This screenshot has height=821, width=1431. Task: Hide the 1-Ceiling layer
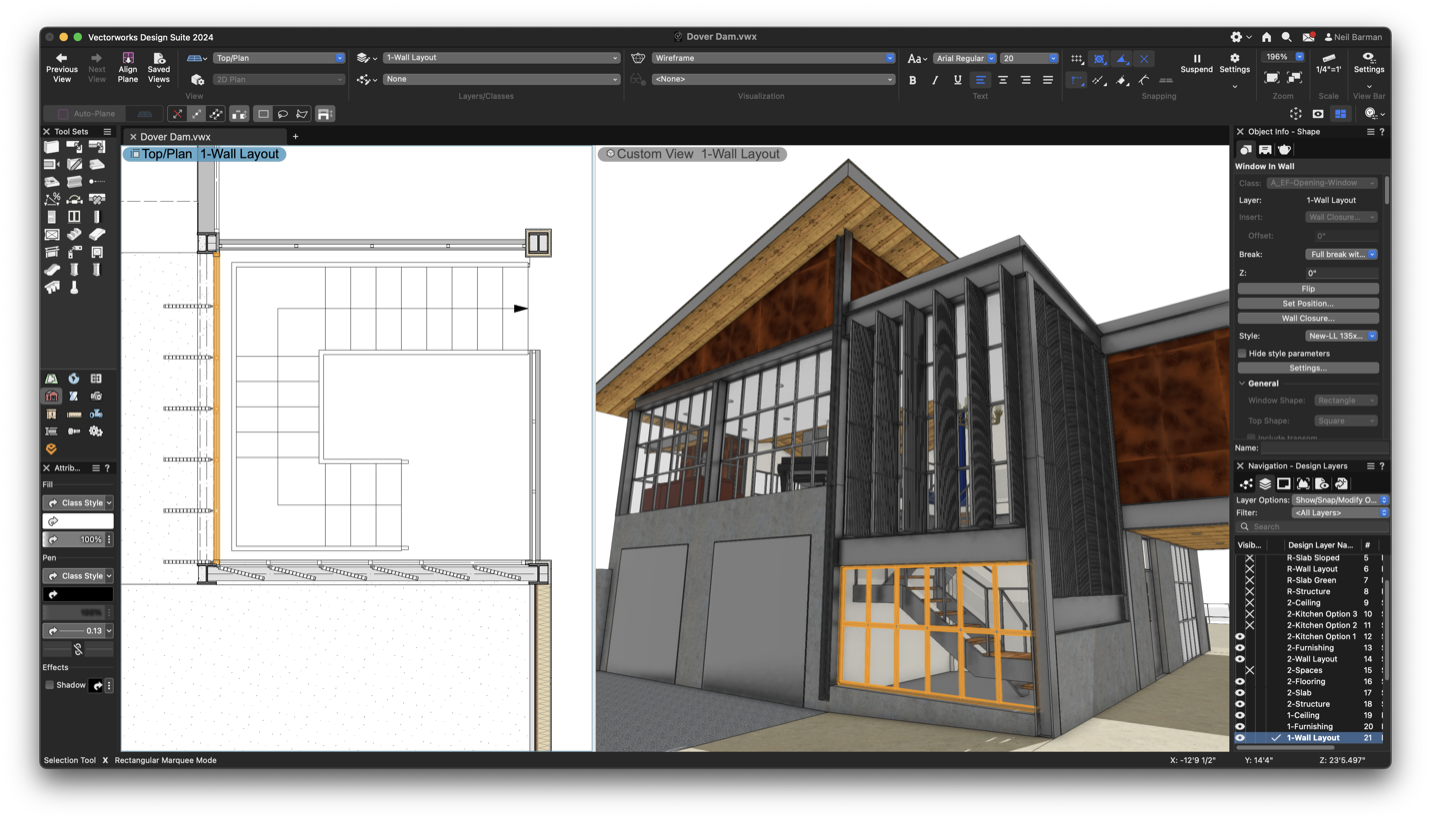[1240, 715]
